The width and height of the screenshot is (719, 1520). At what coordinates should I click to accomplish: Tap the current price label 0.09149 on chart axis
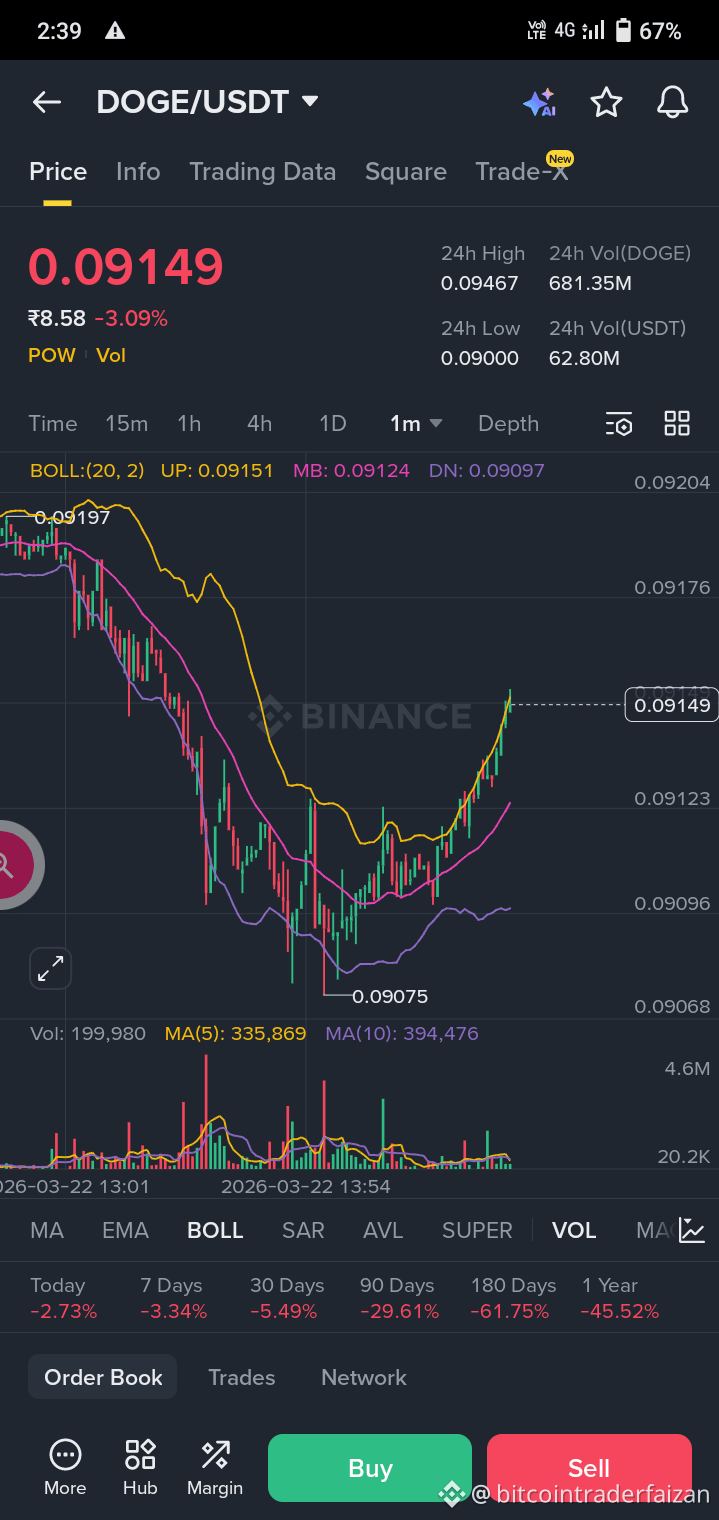[672, 705]
